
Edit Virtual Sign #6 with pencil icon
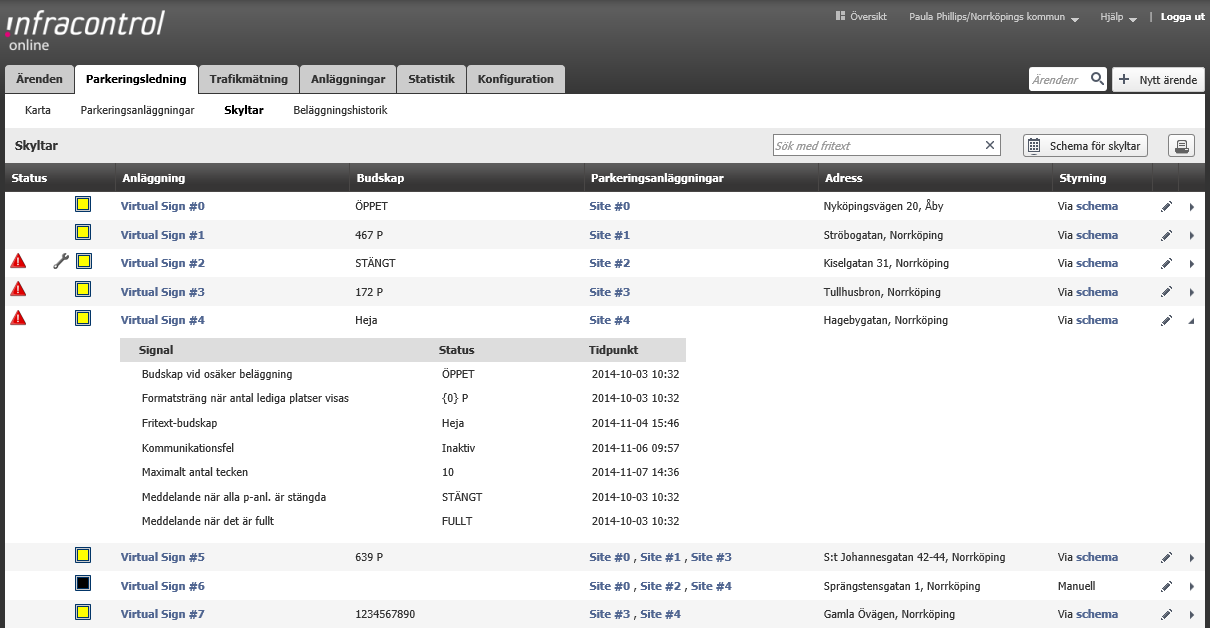coord(1166,587)
